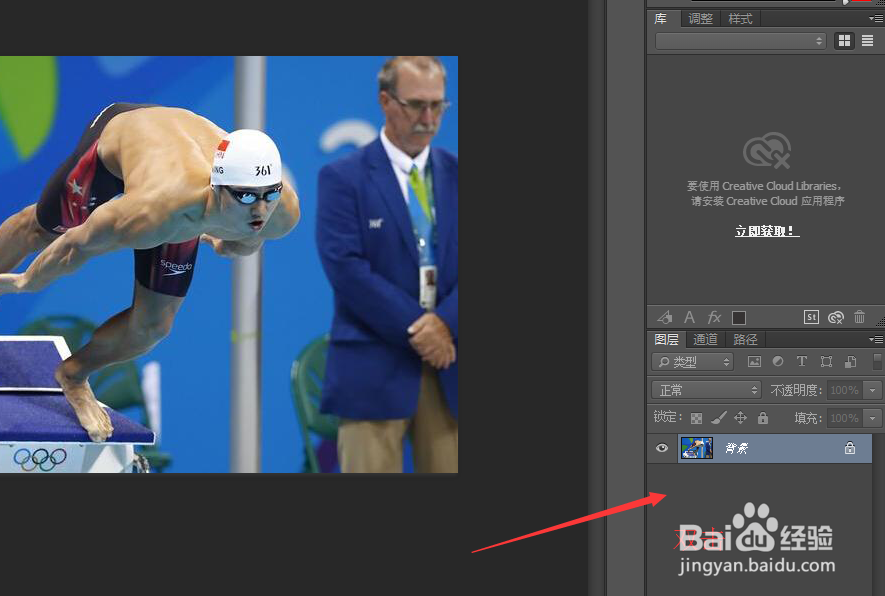Click the 背景 layer lock indicator
885x596 pixels.
coord(850,448)
